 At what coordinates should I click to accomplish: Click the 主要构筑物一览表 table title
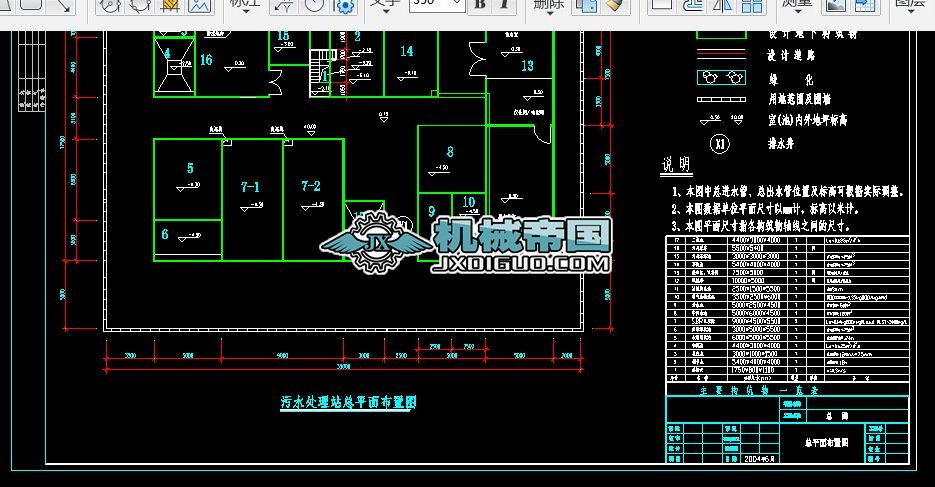pyautogui.click(x=759, y=390)
